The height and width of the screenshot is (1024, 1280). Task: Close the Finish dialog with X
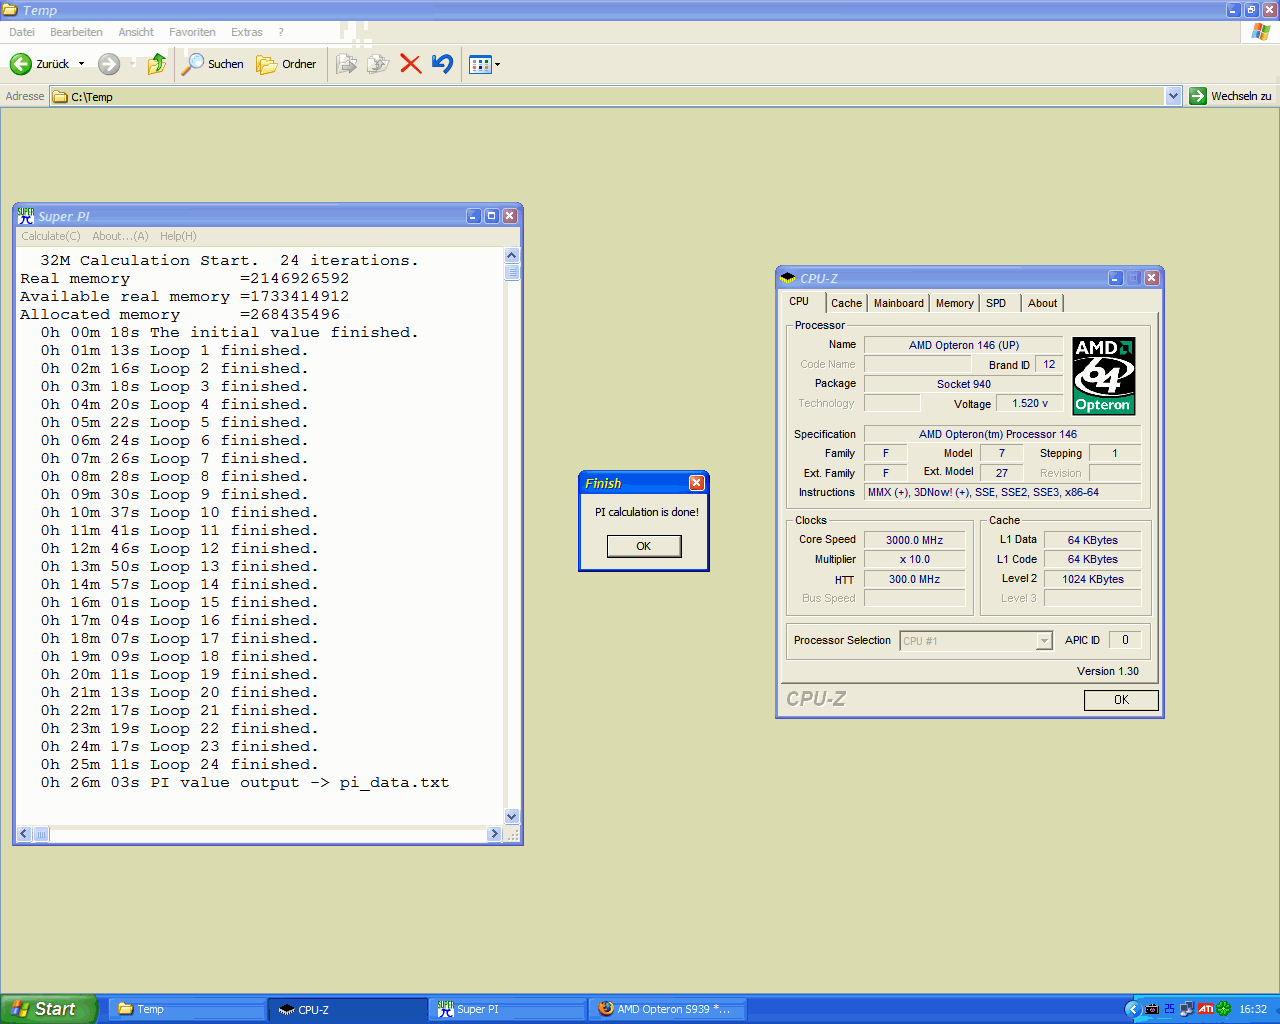697,483
